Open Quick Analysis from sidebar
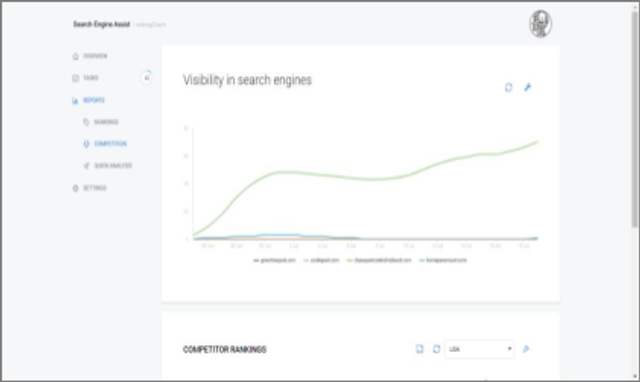 113,166
